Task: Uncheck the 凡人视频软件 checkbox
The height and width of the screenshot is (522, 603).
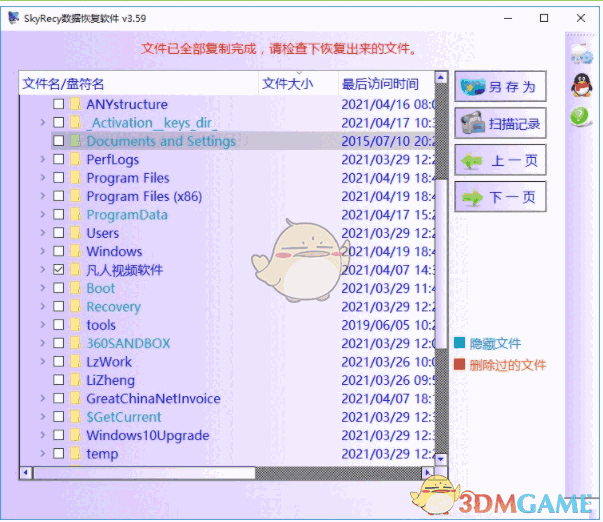Action: 58,270
